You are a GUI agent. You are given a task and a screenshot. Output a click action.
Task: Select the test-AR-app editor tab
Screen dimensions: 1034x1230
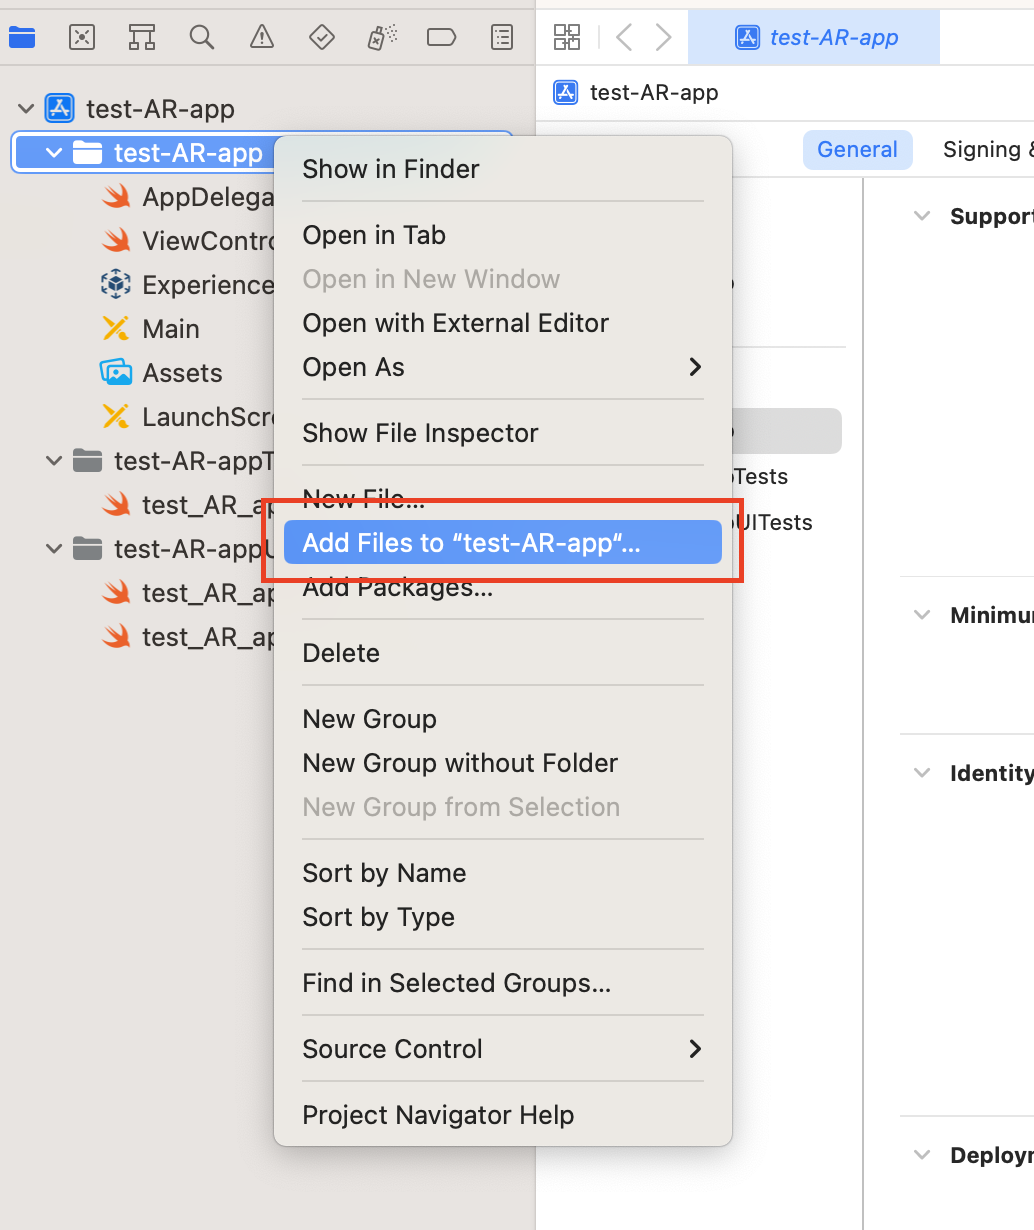815,38
